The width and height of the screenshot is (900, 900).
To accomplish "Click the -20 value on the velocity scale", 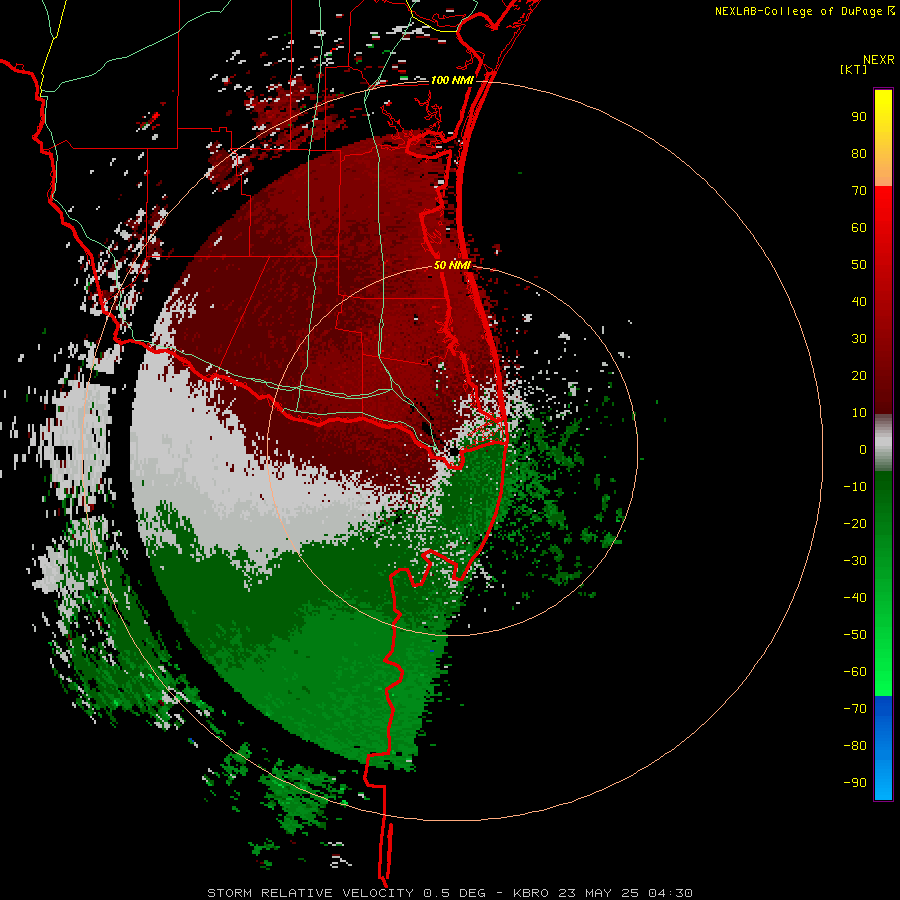I will (x=855, y=524).
